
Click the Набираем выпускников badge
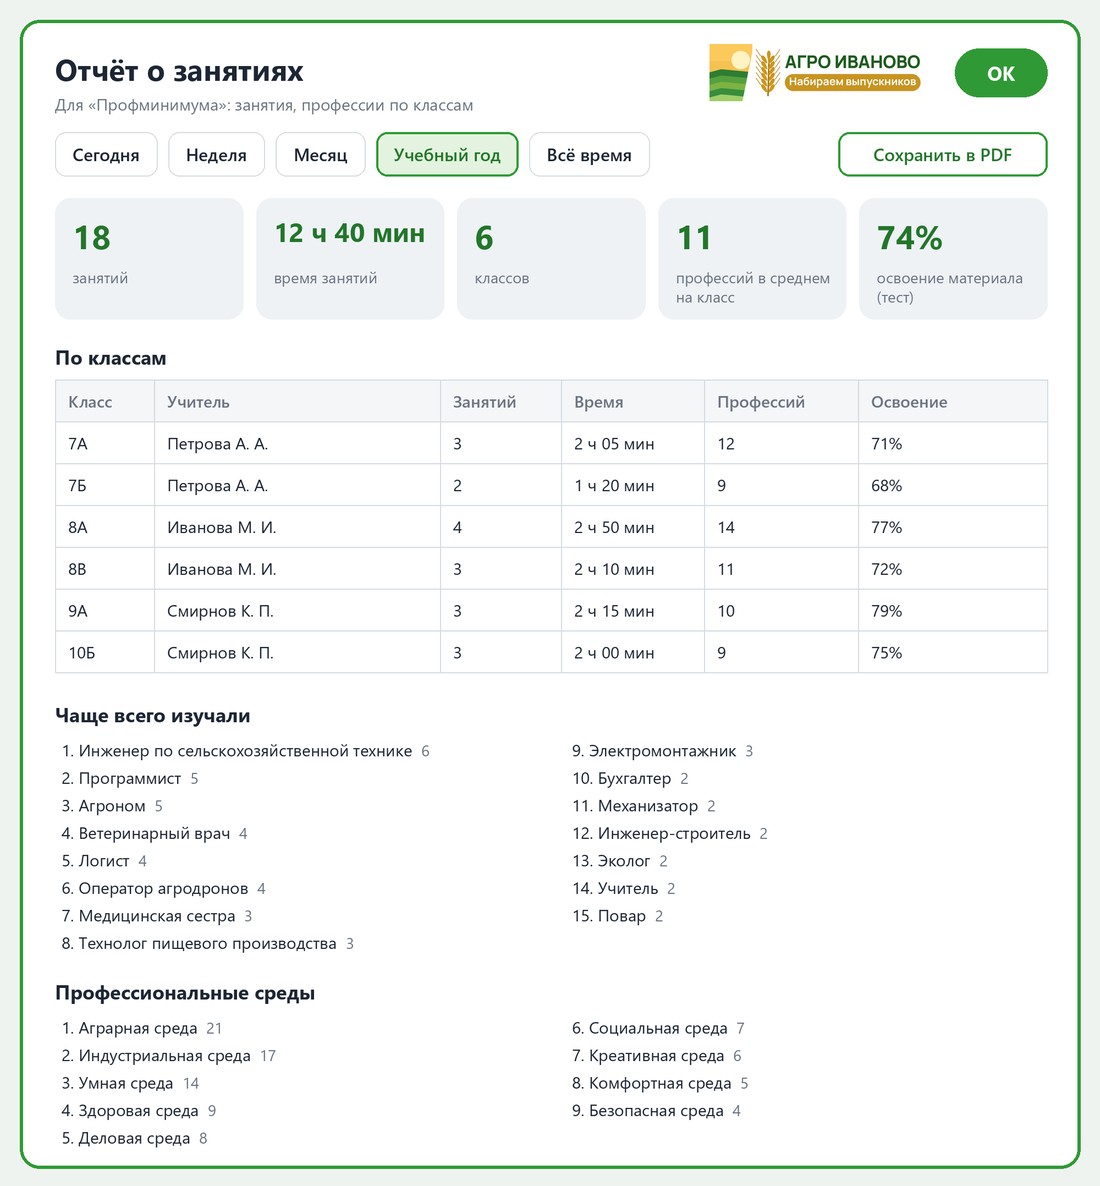point(852,82)
